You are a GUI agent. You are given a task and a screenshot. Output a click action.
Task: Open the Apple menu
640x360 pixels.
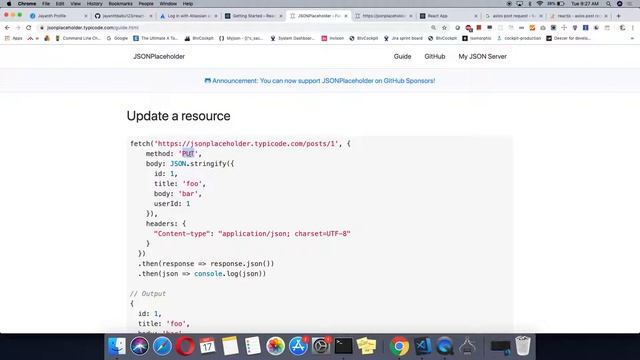[x=9, y=4]
